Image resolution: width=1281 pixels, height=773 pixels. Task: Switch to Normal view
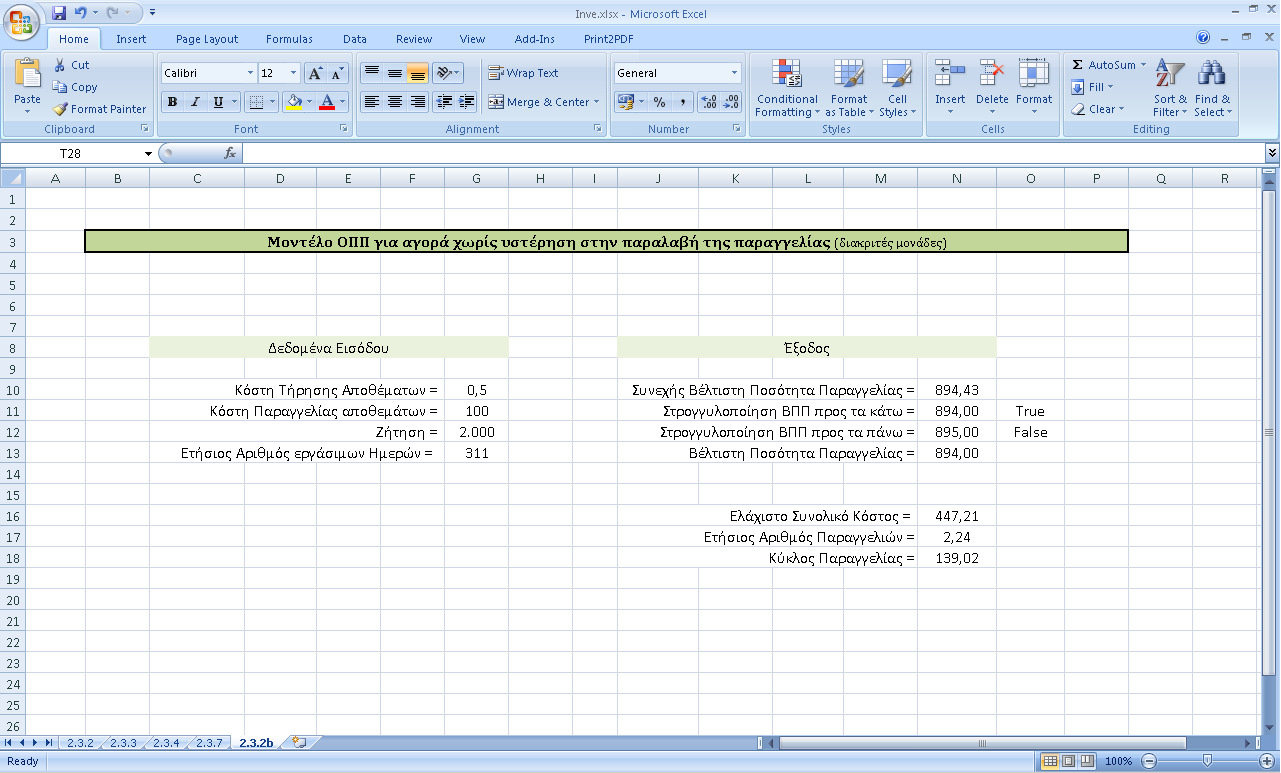[x=1050, y=761]
